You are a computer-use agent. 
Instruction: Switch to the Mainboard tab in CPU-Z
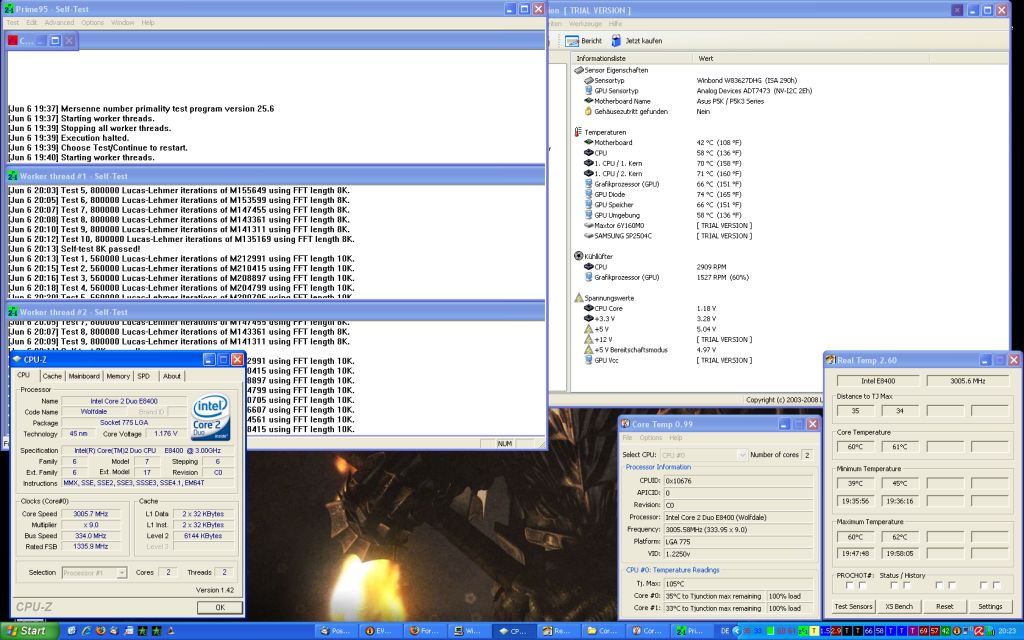[84, 376]
